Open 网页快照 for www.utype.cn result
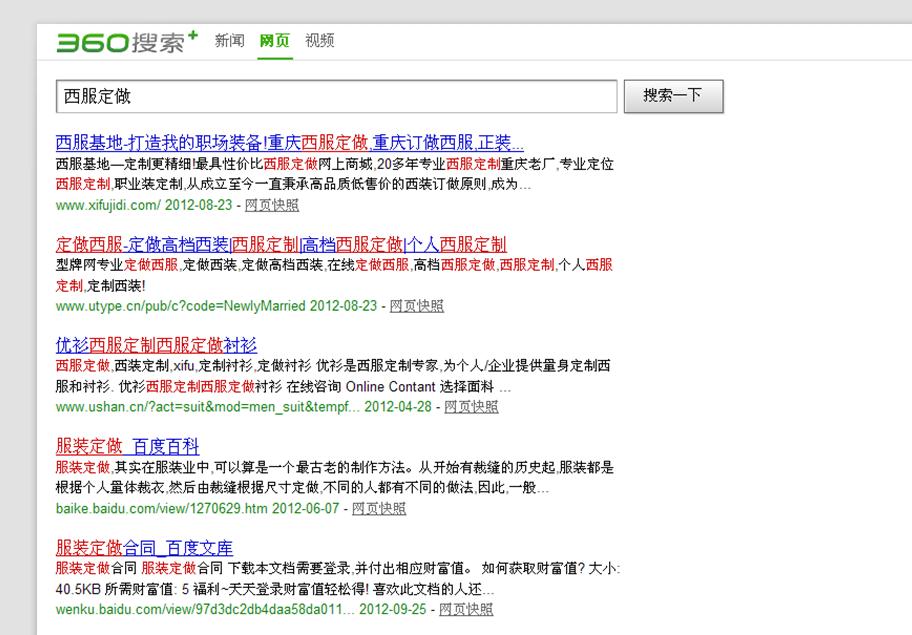This screenshot has height=635, width=912. tap(416, 306)
